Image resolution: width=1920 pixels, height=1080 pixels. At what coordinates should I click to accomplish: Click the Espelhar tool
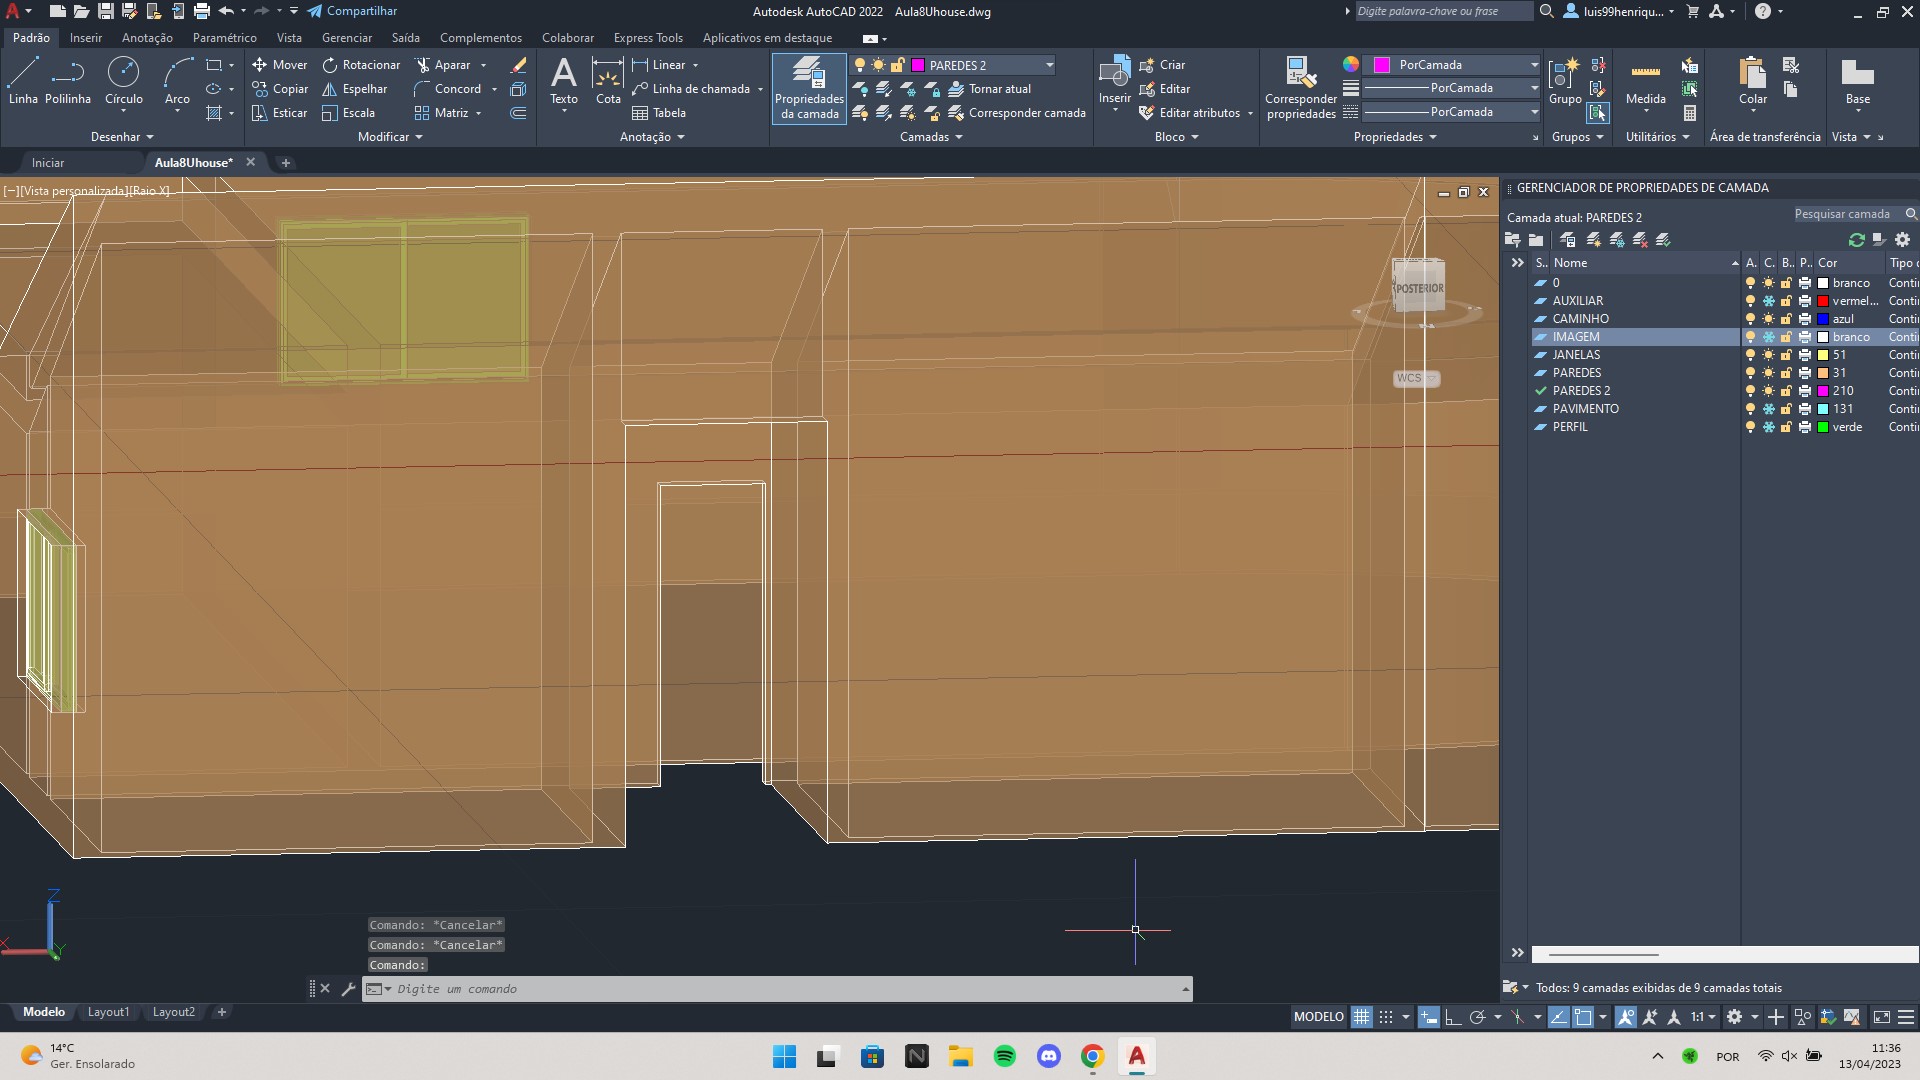pyautogui.click(x=354, y=89)
